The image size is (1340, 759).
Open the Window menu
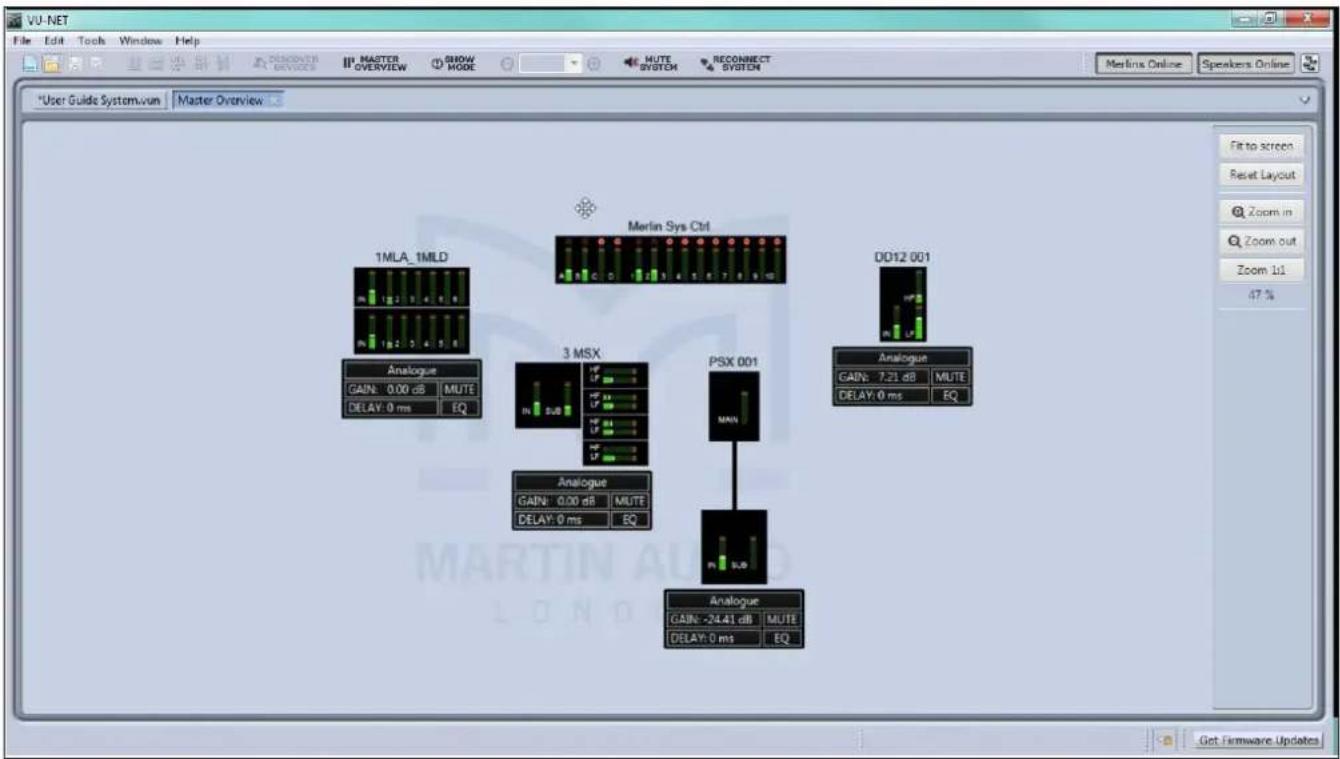click(139, 41)
